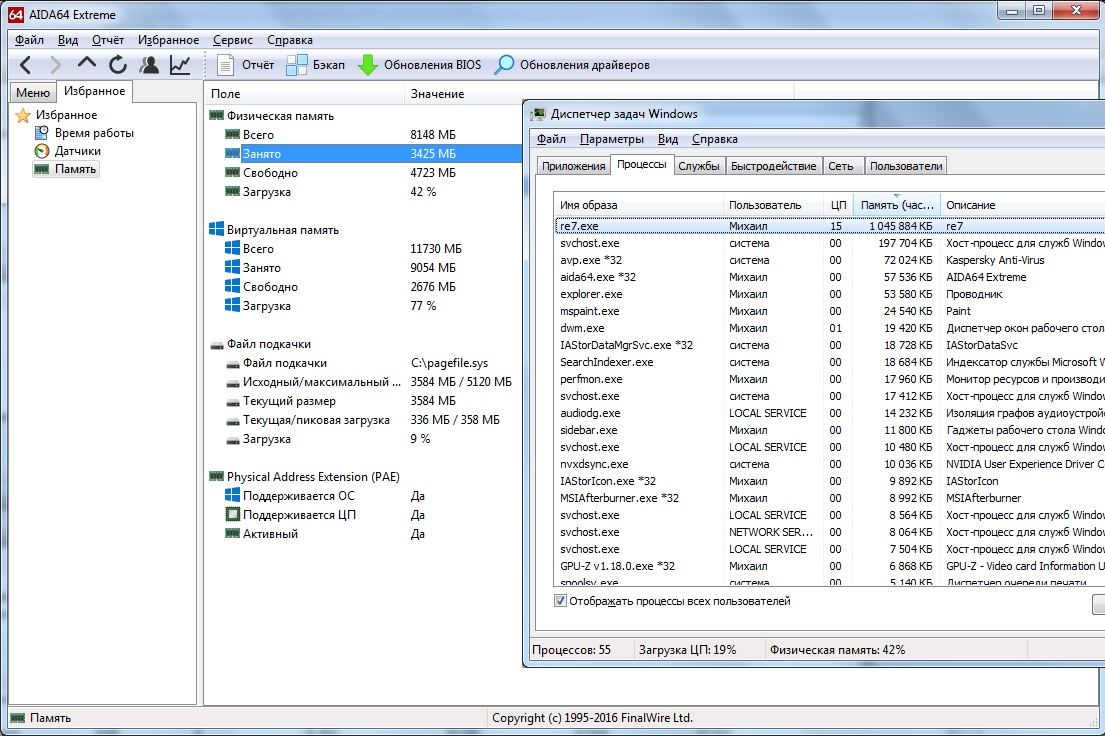Click the Бэкап toolbar button
Screen dimensions: 1105x736
pyautogui.click(x=316, y=65)
